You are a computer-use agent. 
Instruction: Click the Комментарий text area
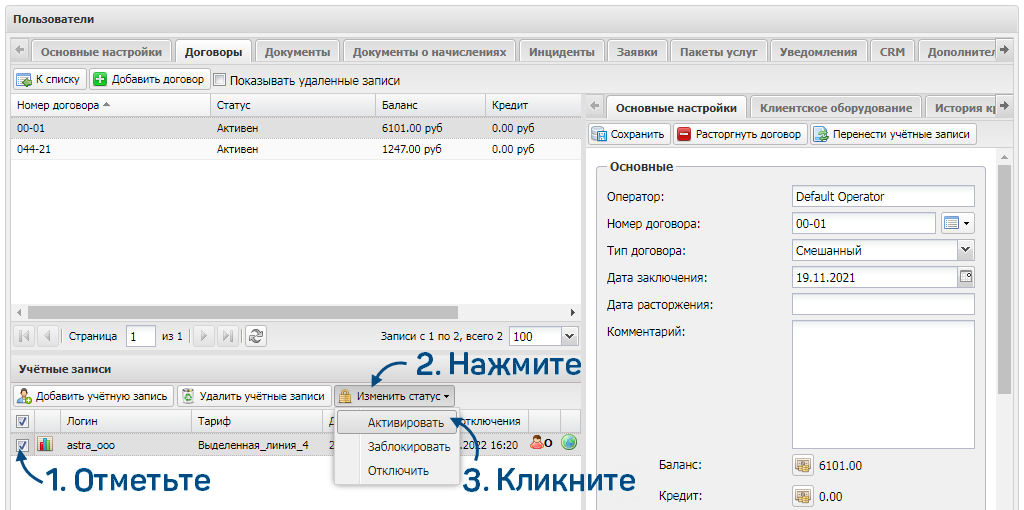click(883, 384)
